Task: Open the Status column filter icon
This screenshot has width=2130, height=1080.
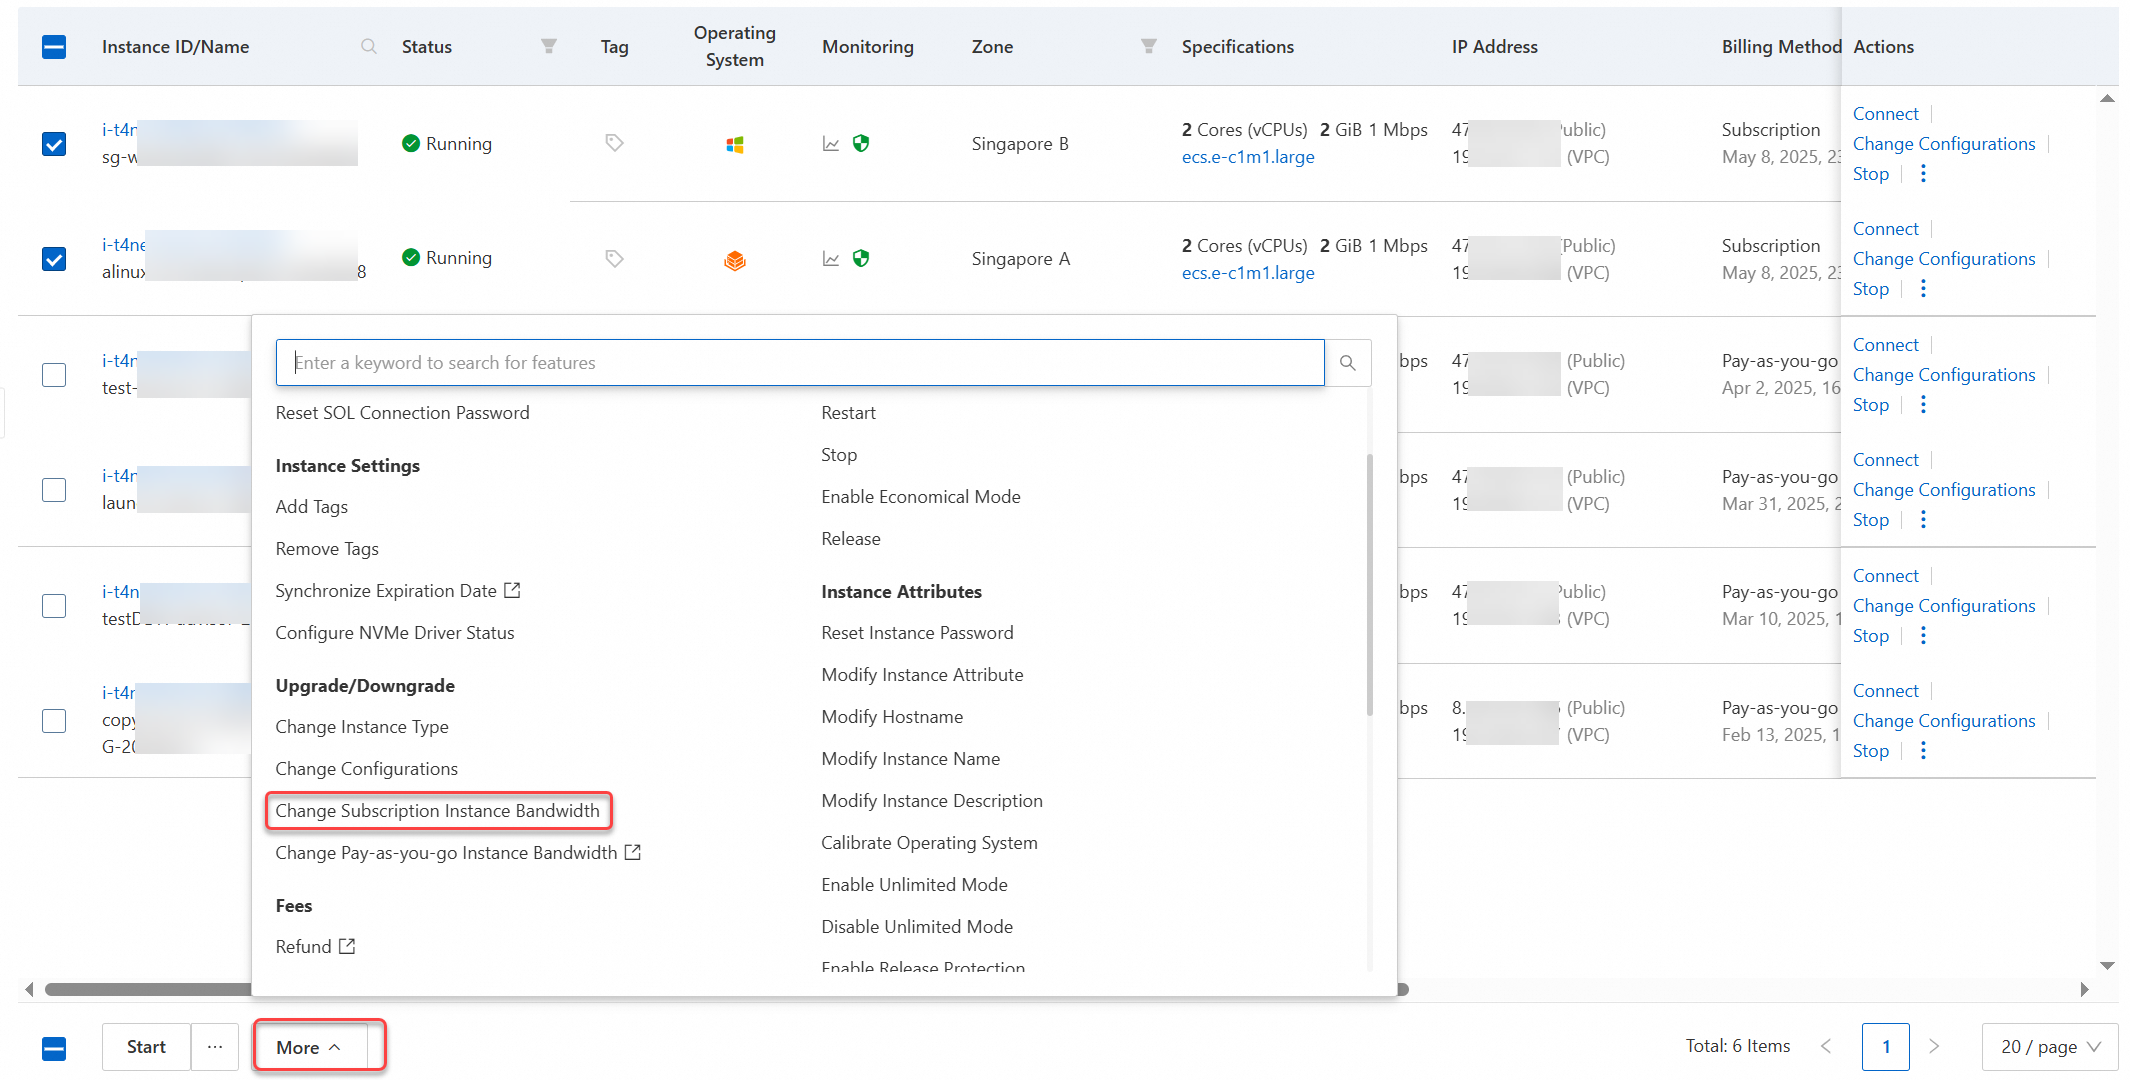Action: (x=548, y=46)
